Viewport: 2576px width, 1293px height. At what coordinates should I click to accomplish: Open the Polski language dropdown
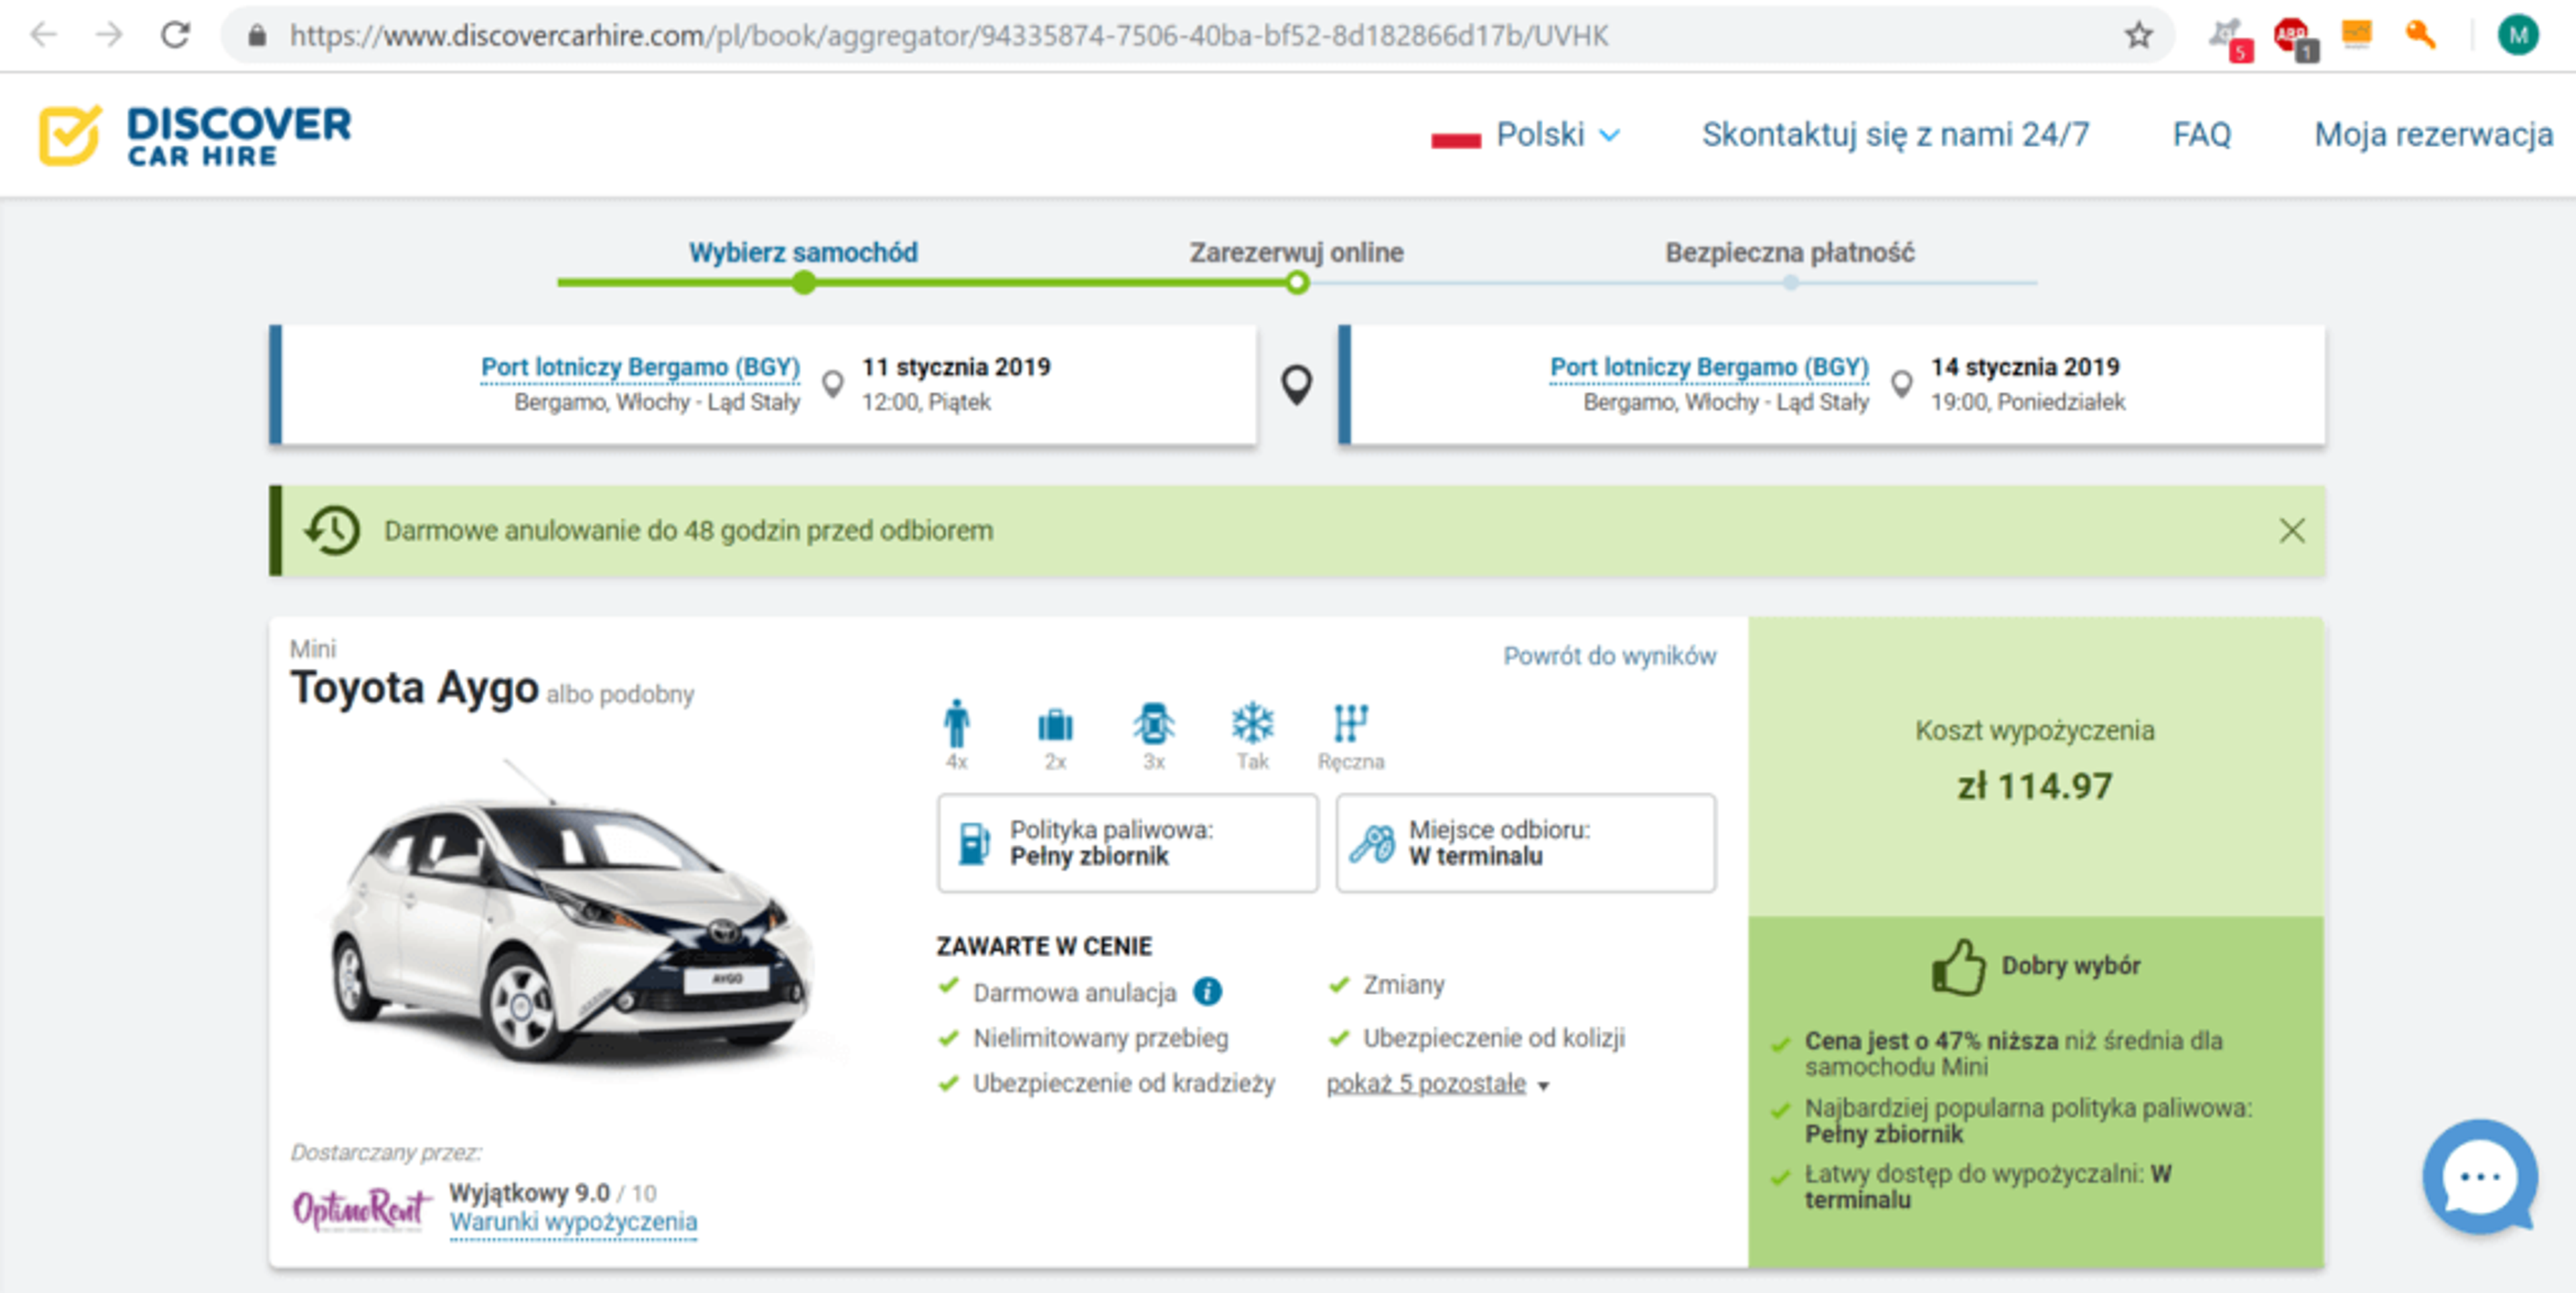[1540, 135]
